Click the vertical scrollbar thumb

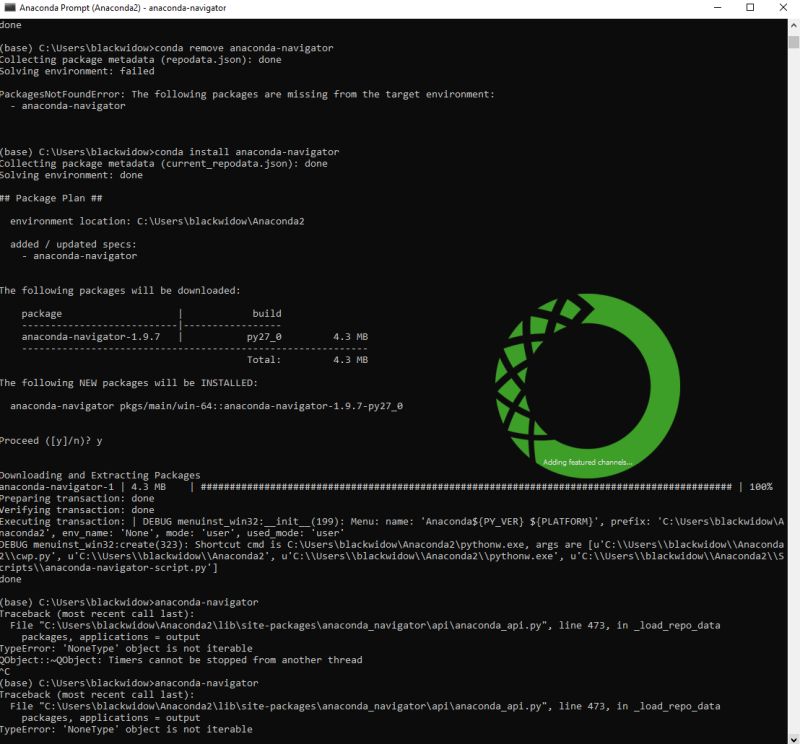click(794, 41)
